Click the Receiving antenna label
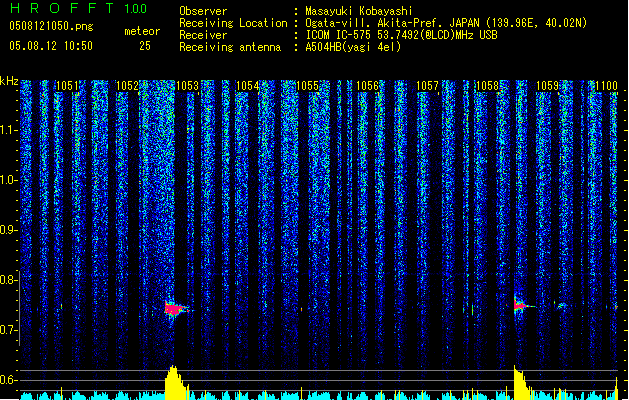The image size is (629, 400). pos(230,47)
